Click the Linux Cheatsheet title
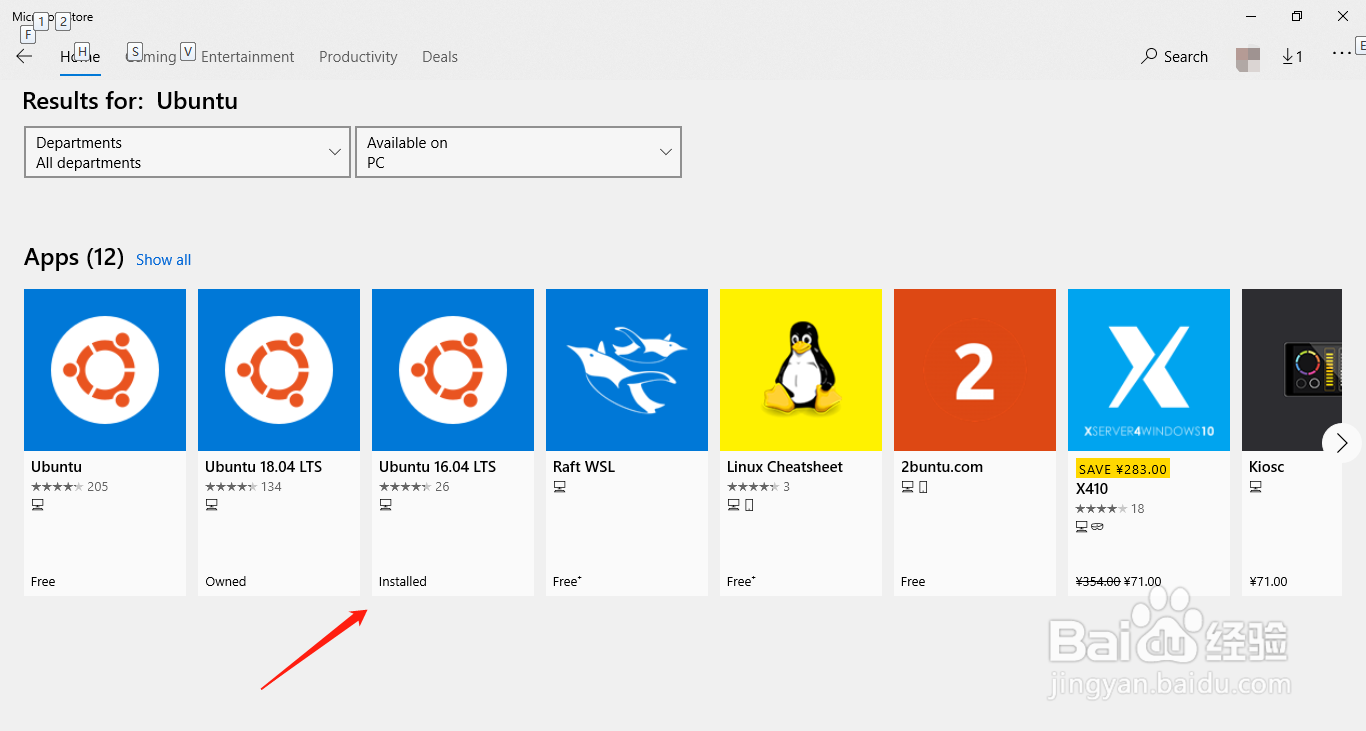 (x=785, y=467)
